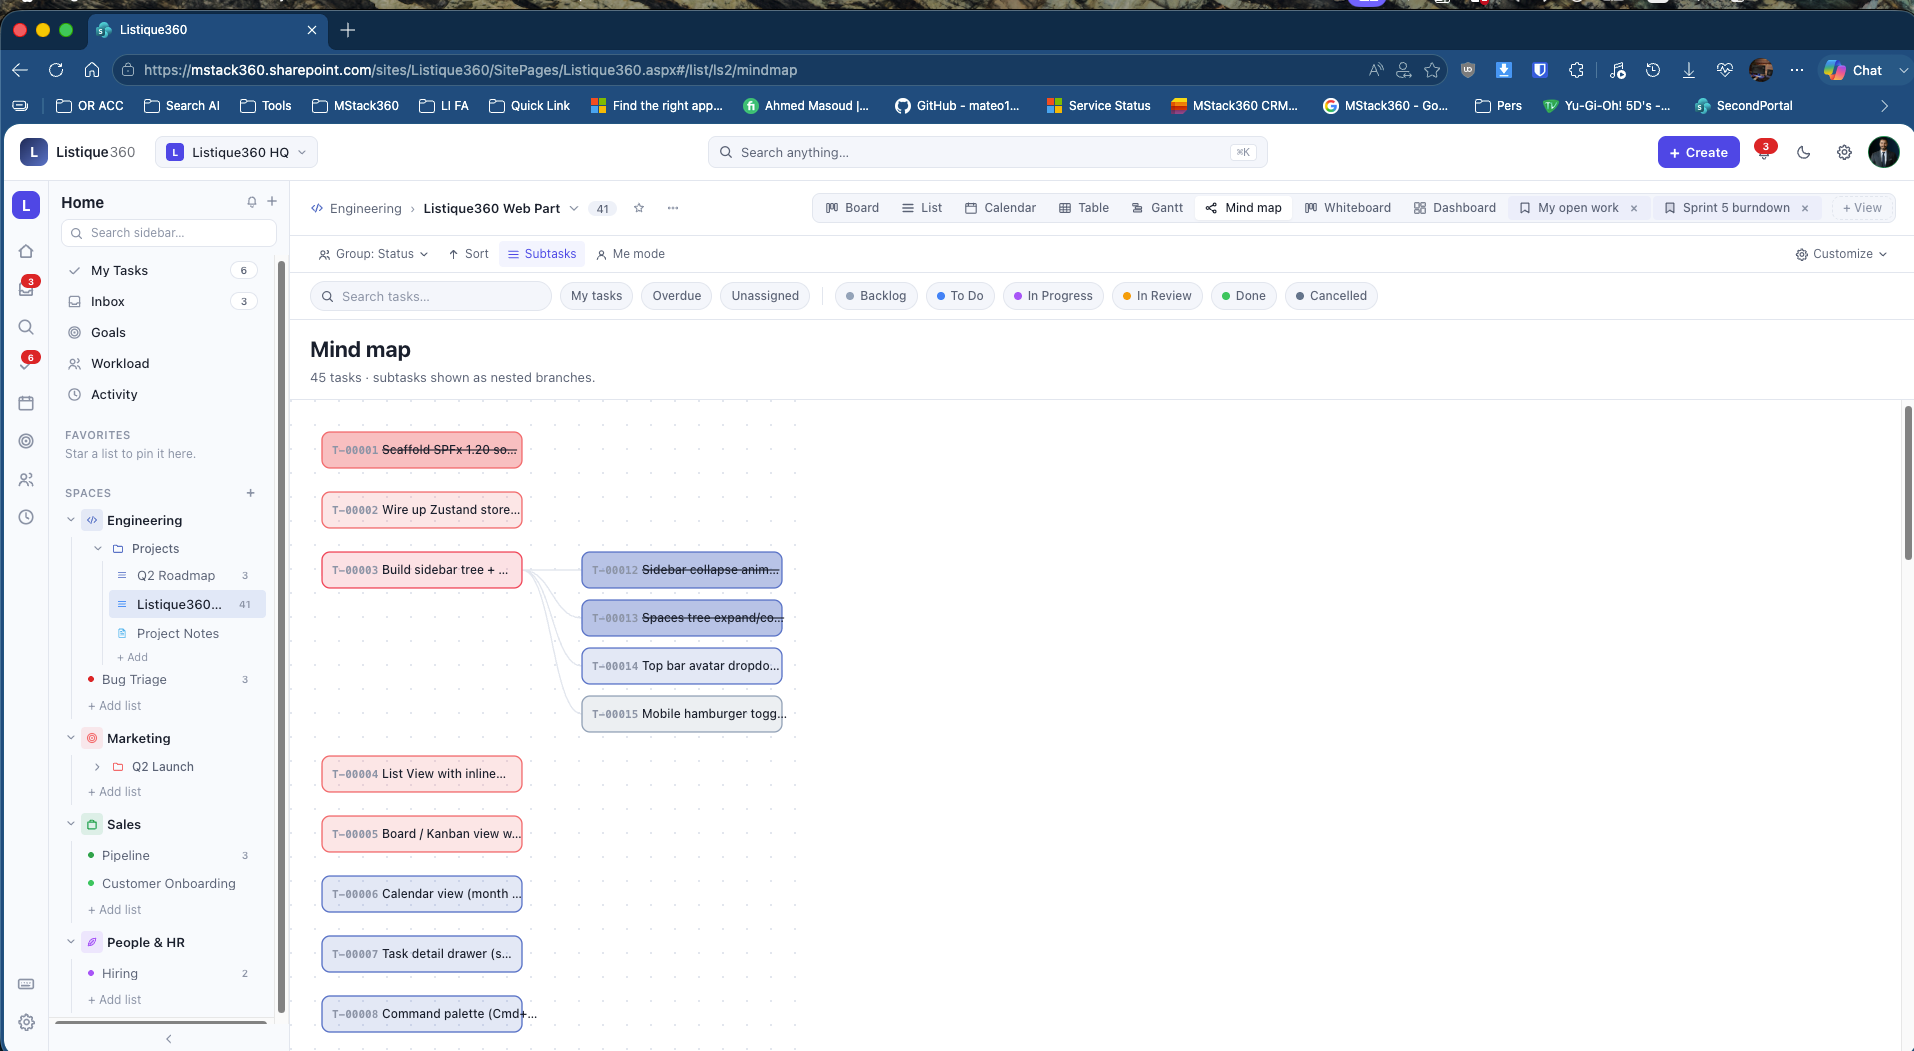Switch to the Board view tab
The width and height of the screenshot is (1914, 1051).
click(852, 208)
